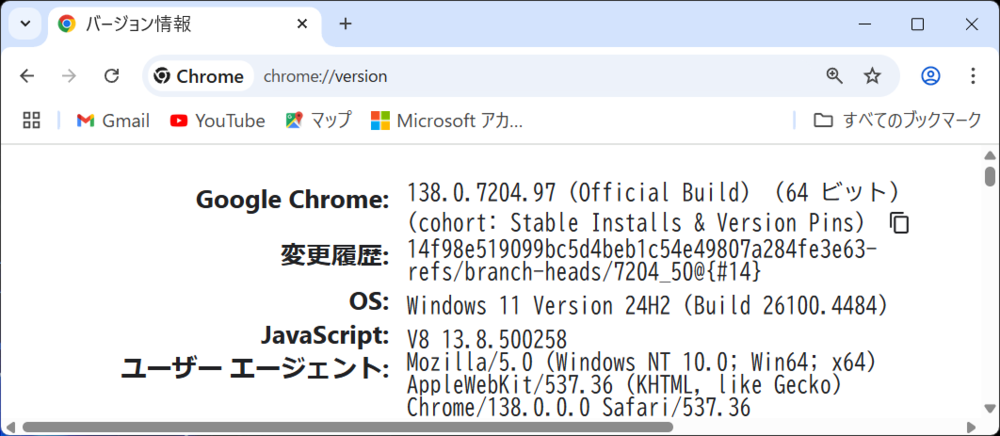The height and width of the screenshot is (436, 1000).
Task: Minimize the Chrome window
Action: pyautogui.click(x=865, y=24)
